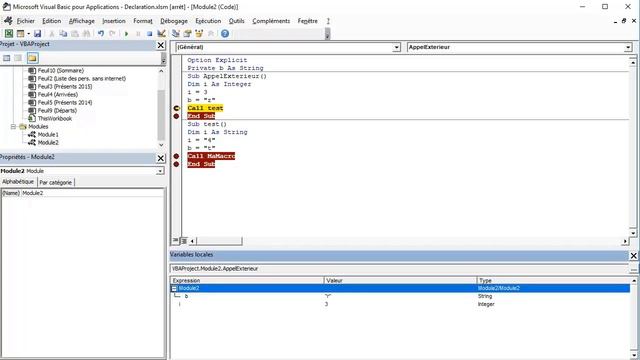Stop execution with the Reset square icon
The height and width of the screenshot is (360, 640).
pyautogui.click(x=149, y=33)
